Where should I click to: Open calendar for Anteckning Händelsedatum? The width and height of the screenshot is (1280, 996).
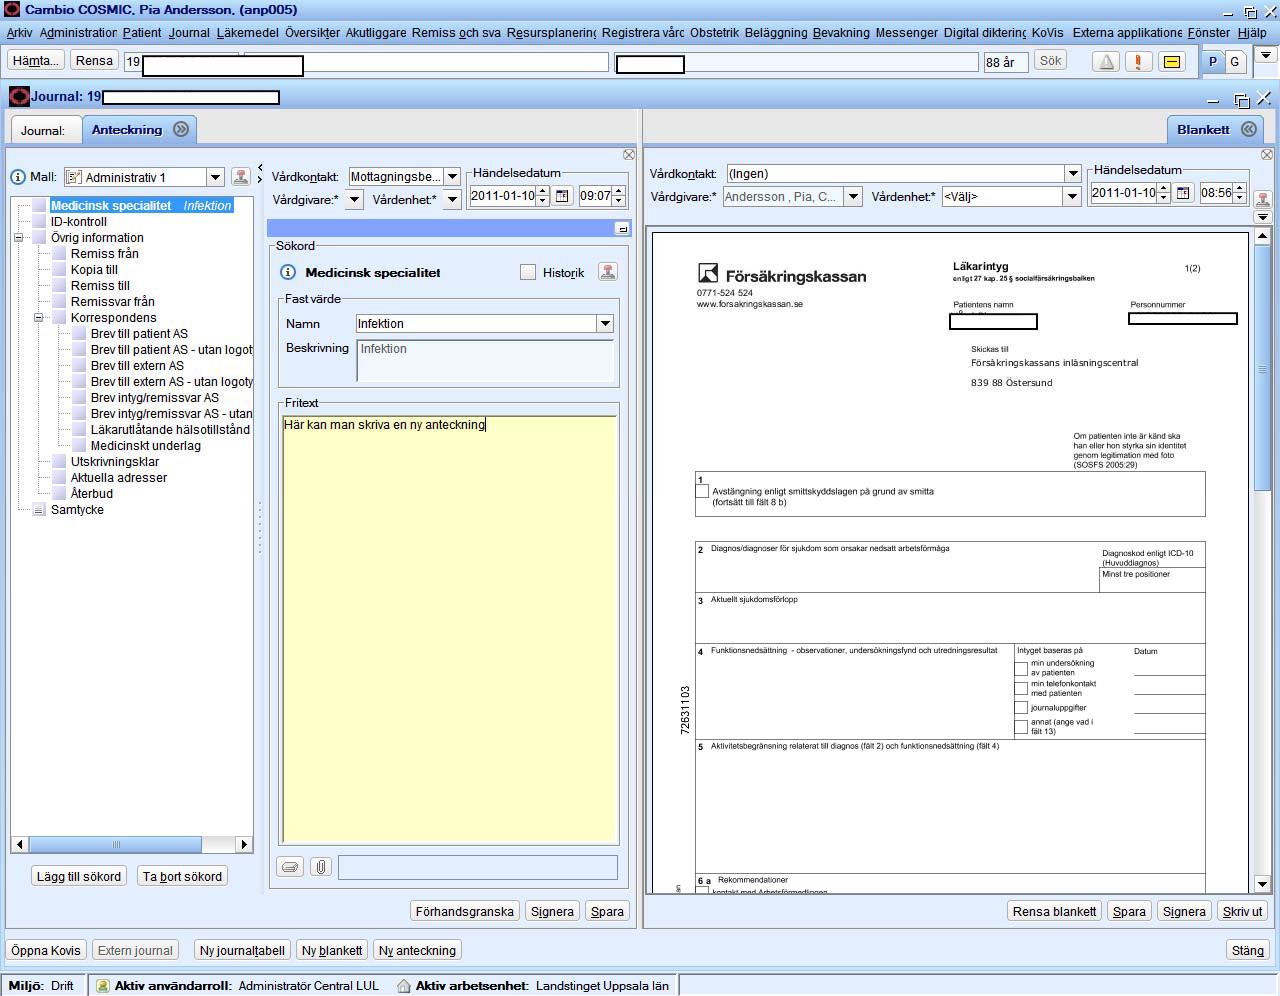pos(562,196)
